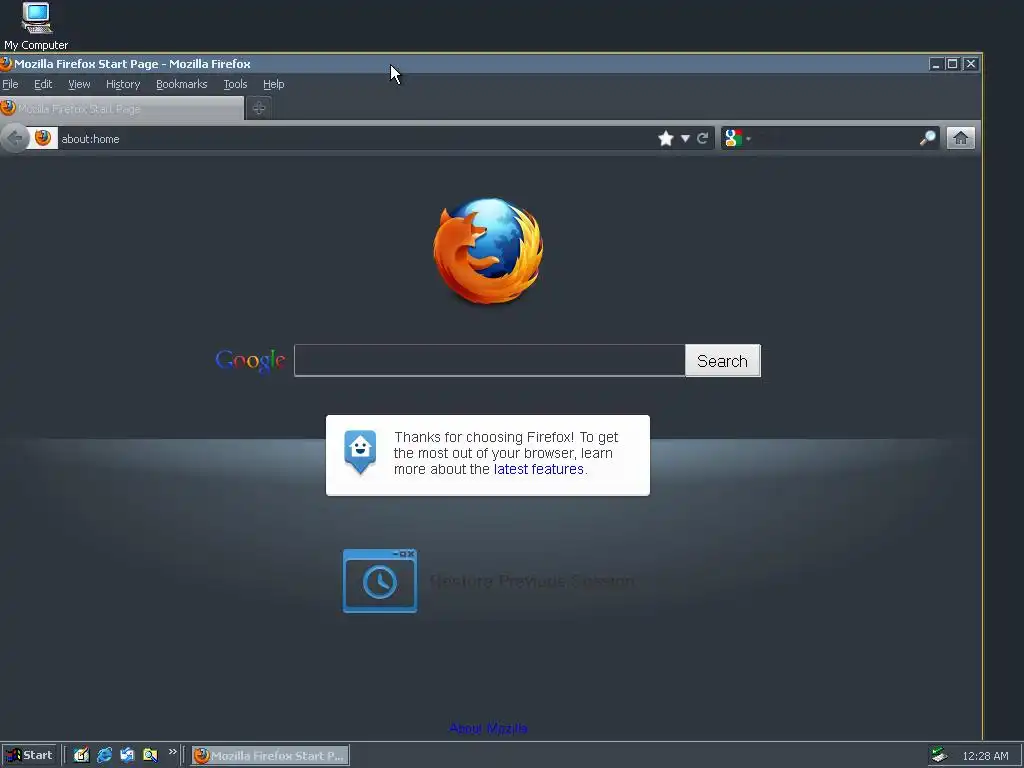Click the back navigation arrow
1024x768 pixels.
14,138
